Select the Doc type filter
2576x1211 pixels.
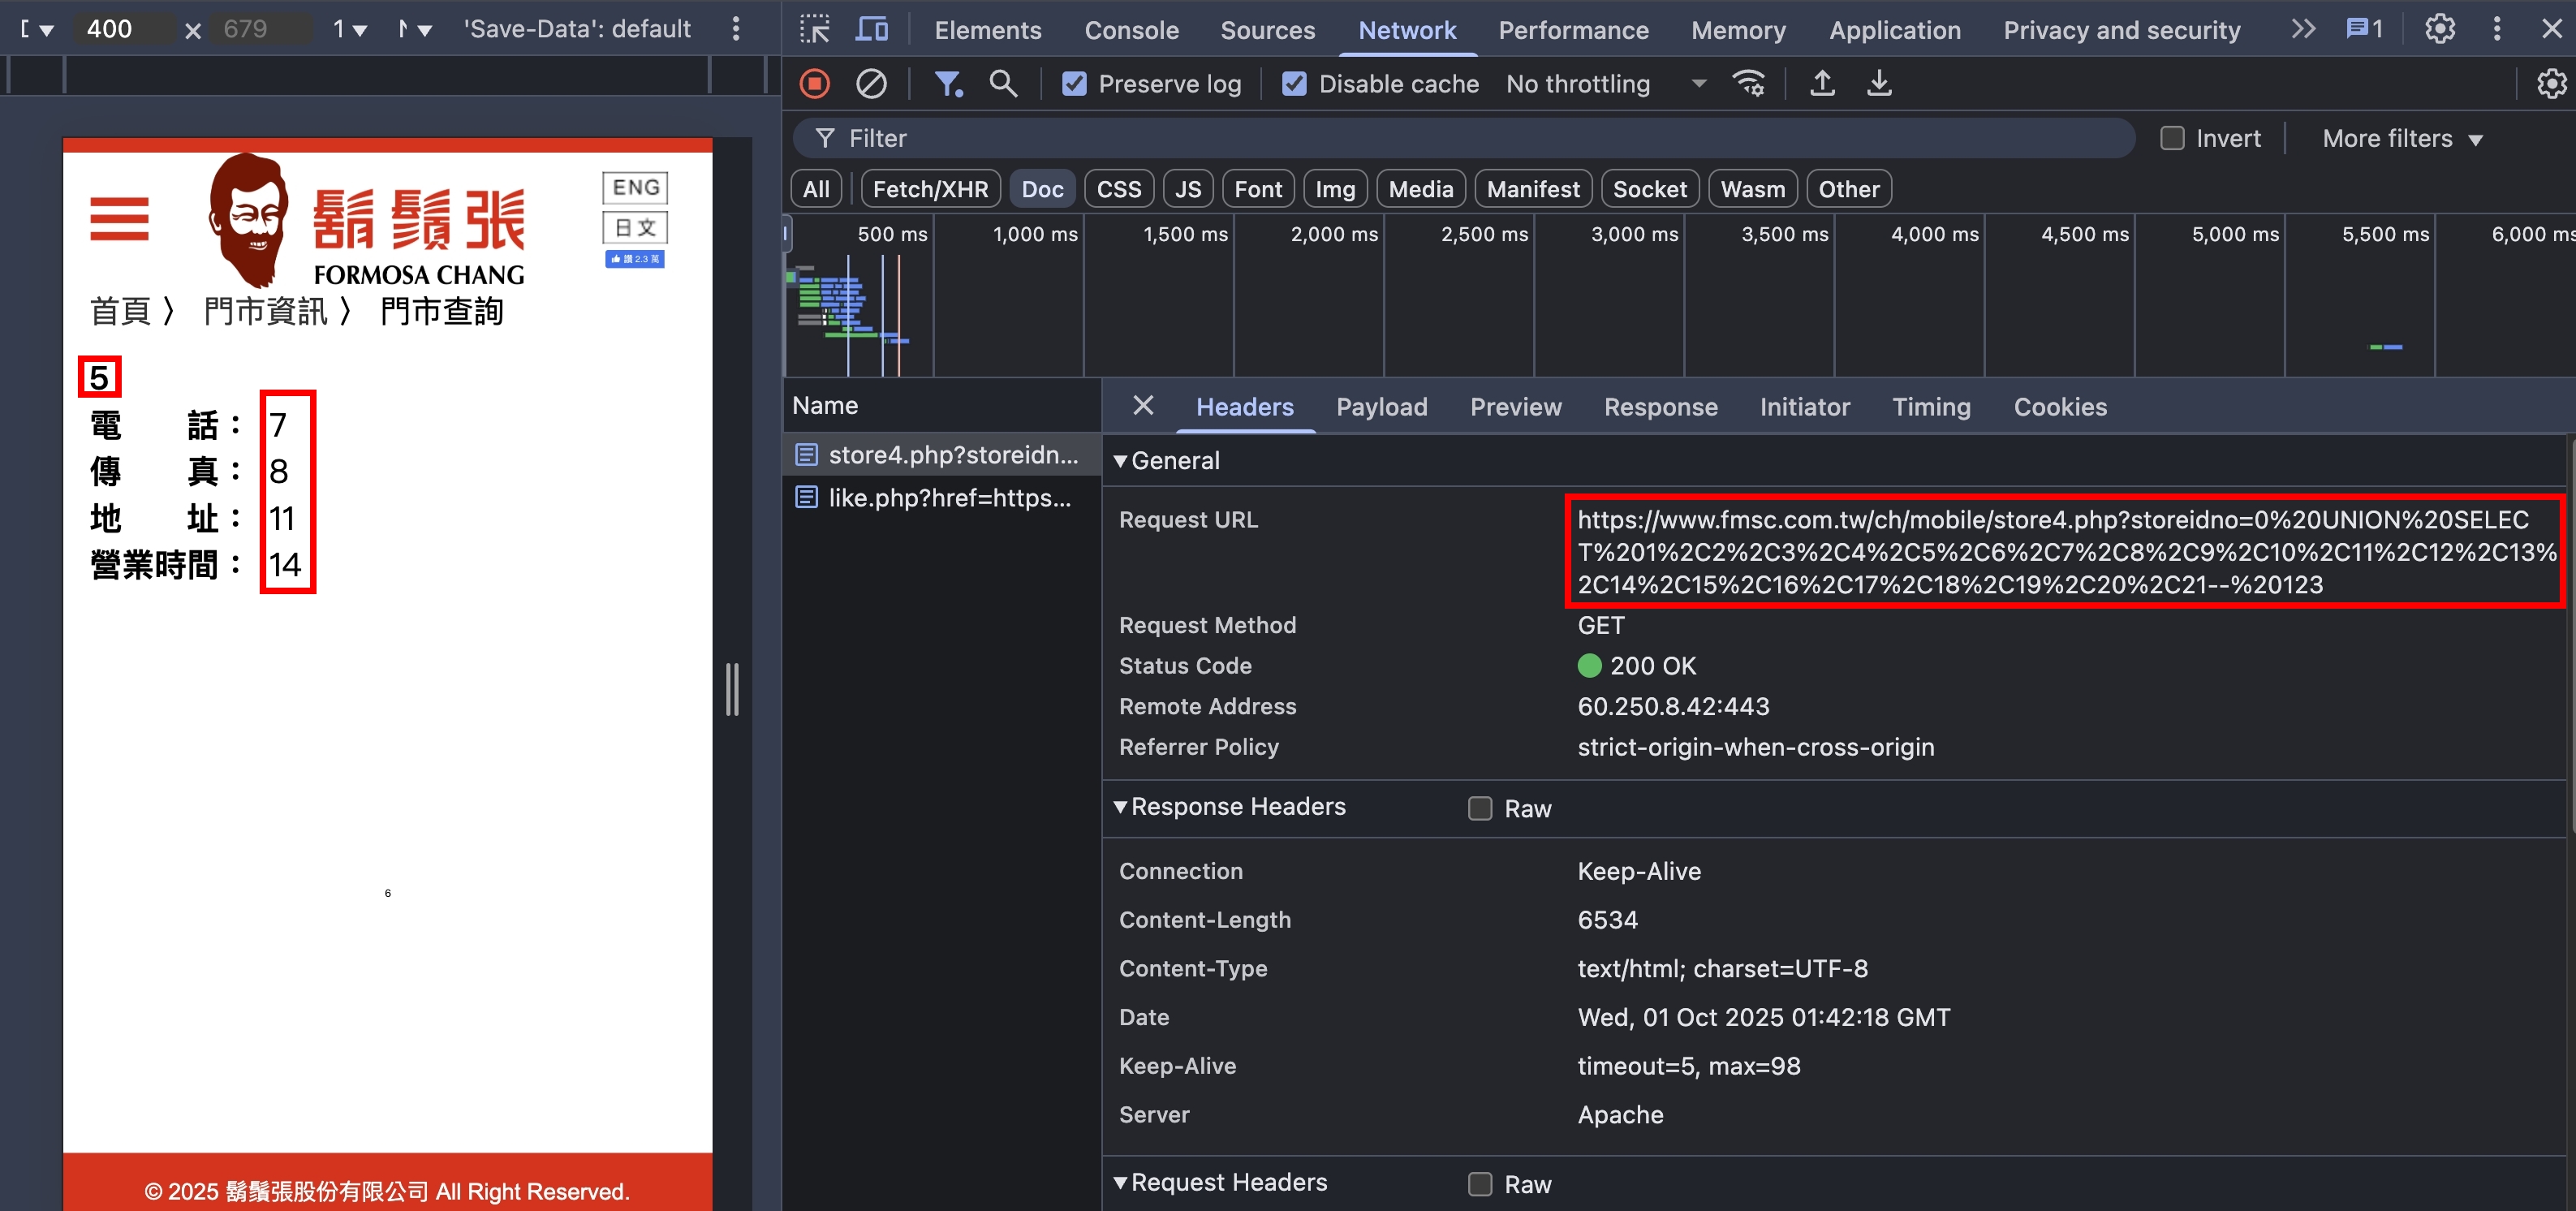pos(1042,189)
